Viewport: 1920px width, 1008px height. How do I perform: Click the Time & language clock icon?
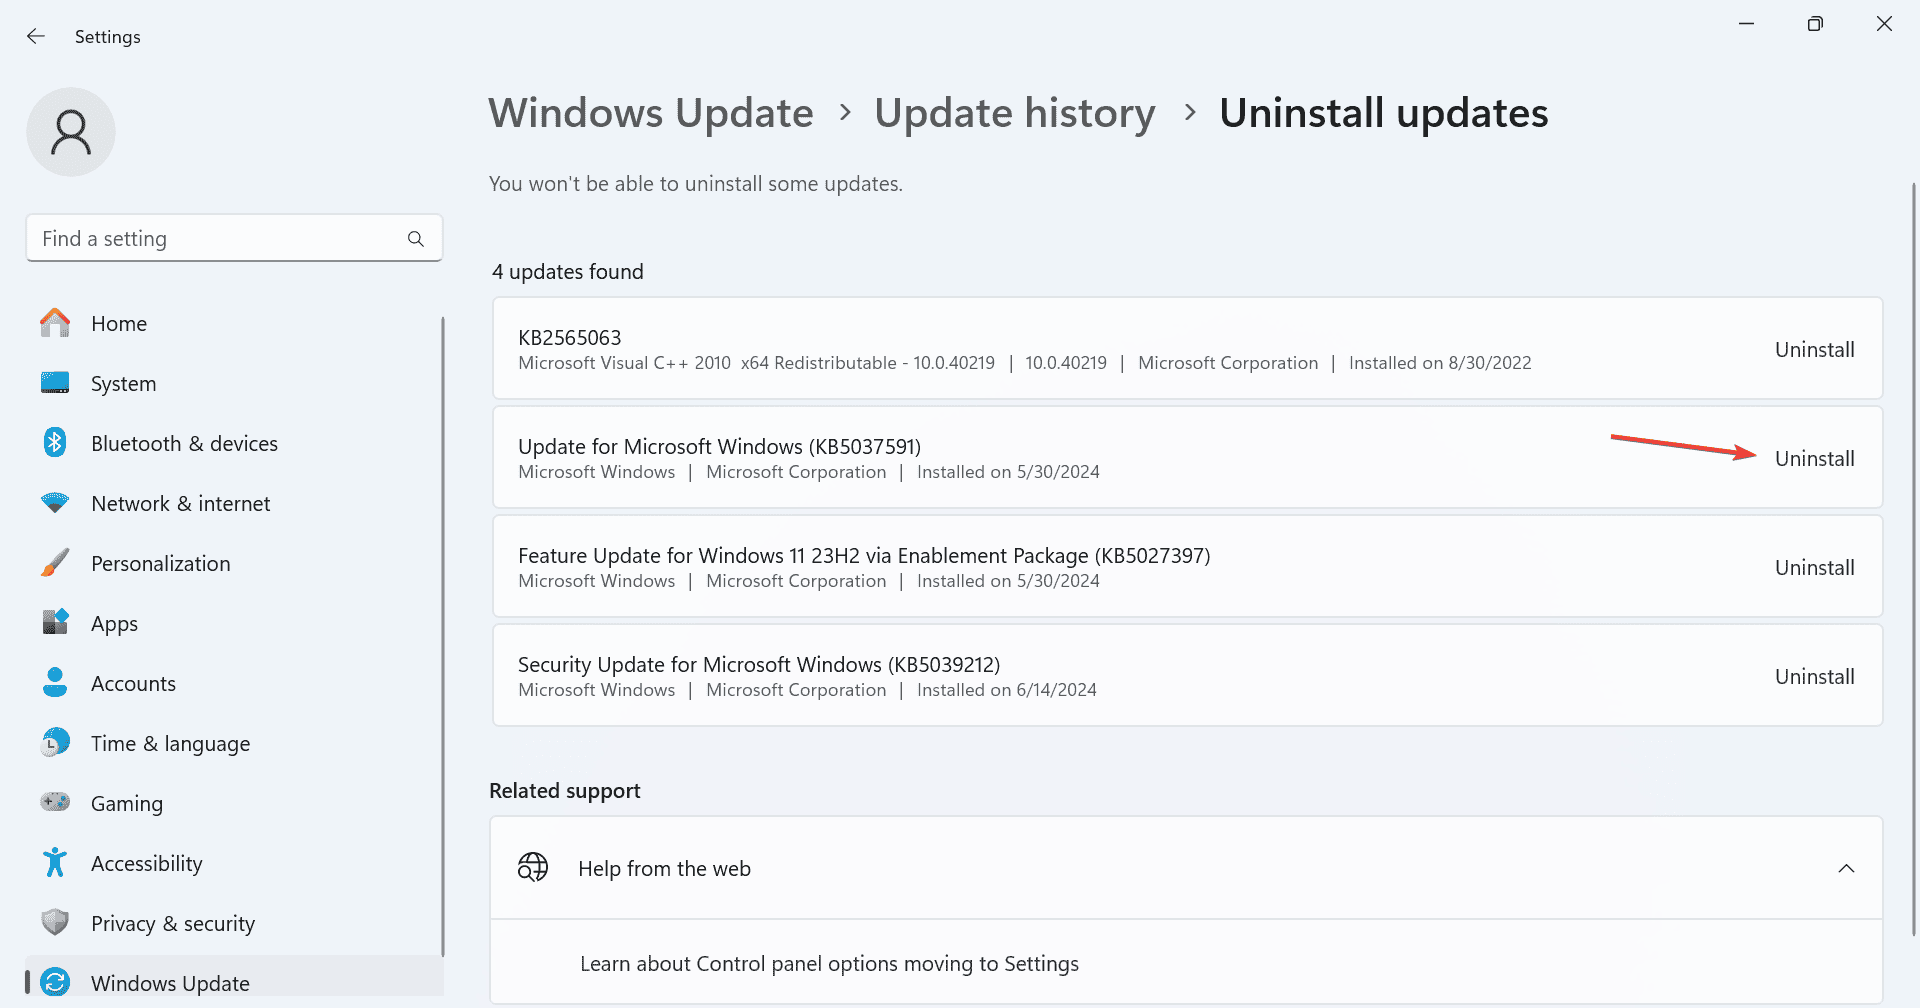click(55, 743)
